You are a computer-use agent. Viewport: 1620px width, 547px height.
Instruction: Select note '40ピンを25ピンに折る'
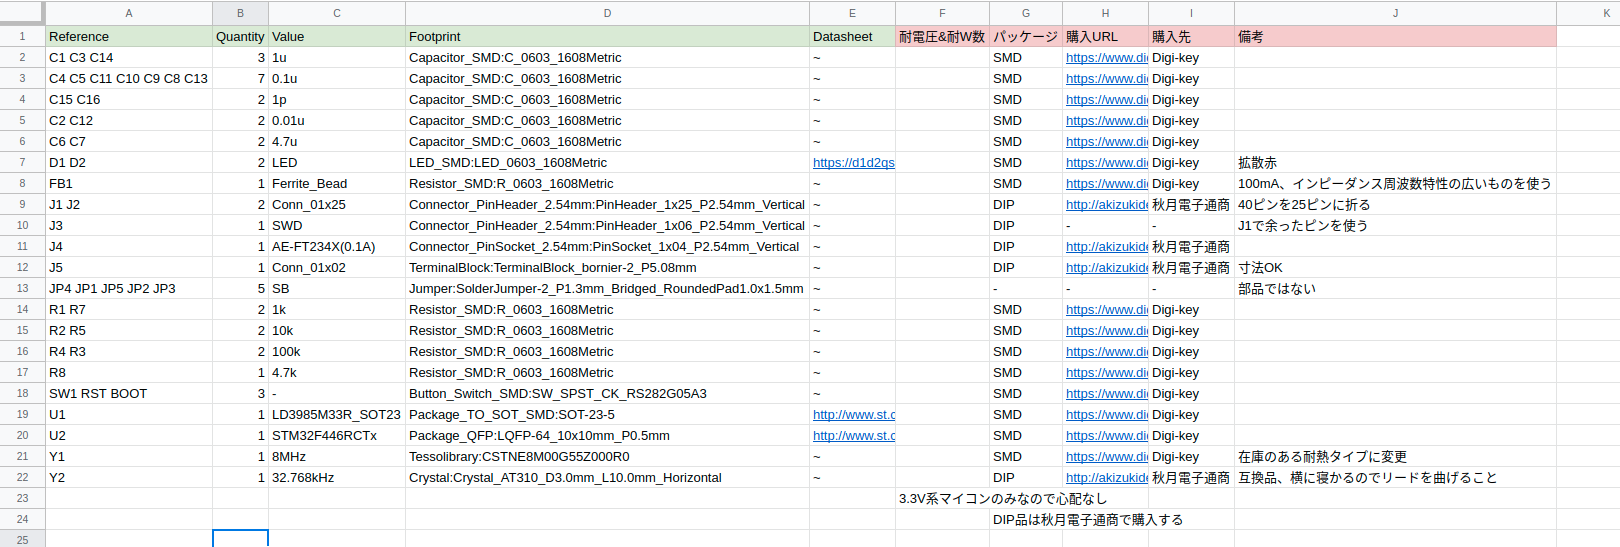pos(1395,204)
